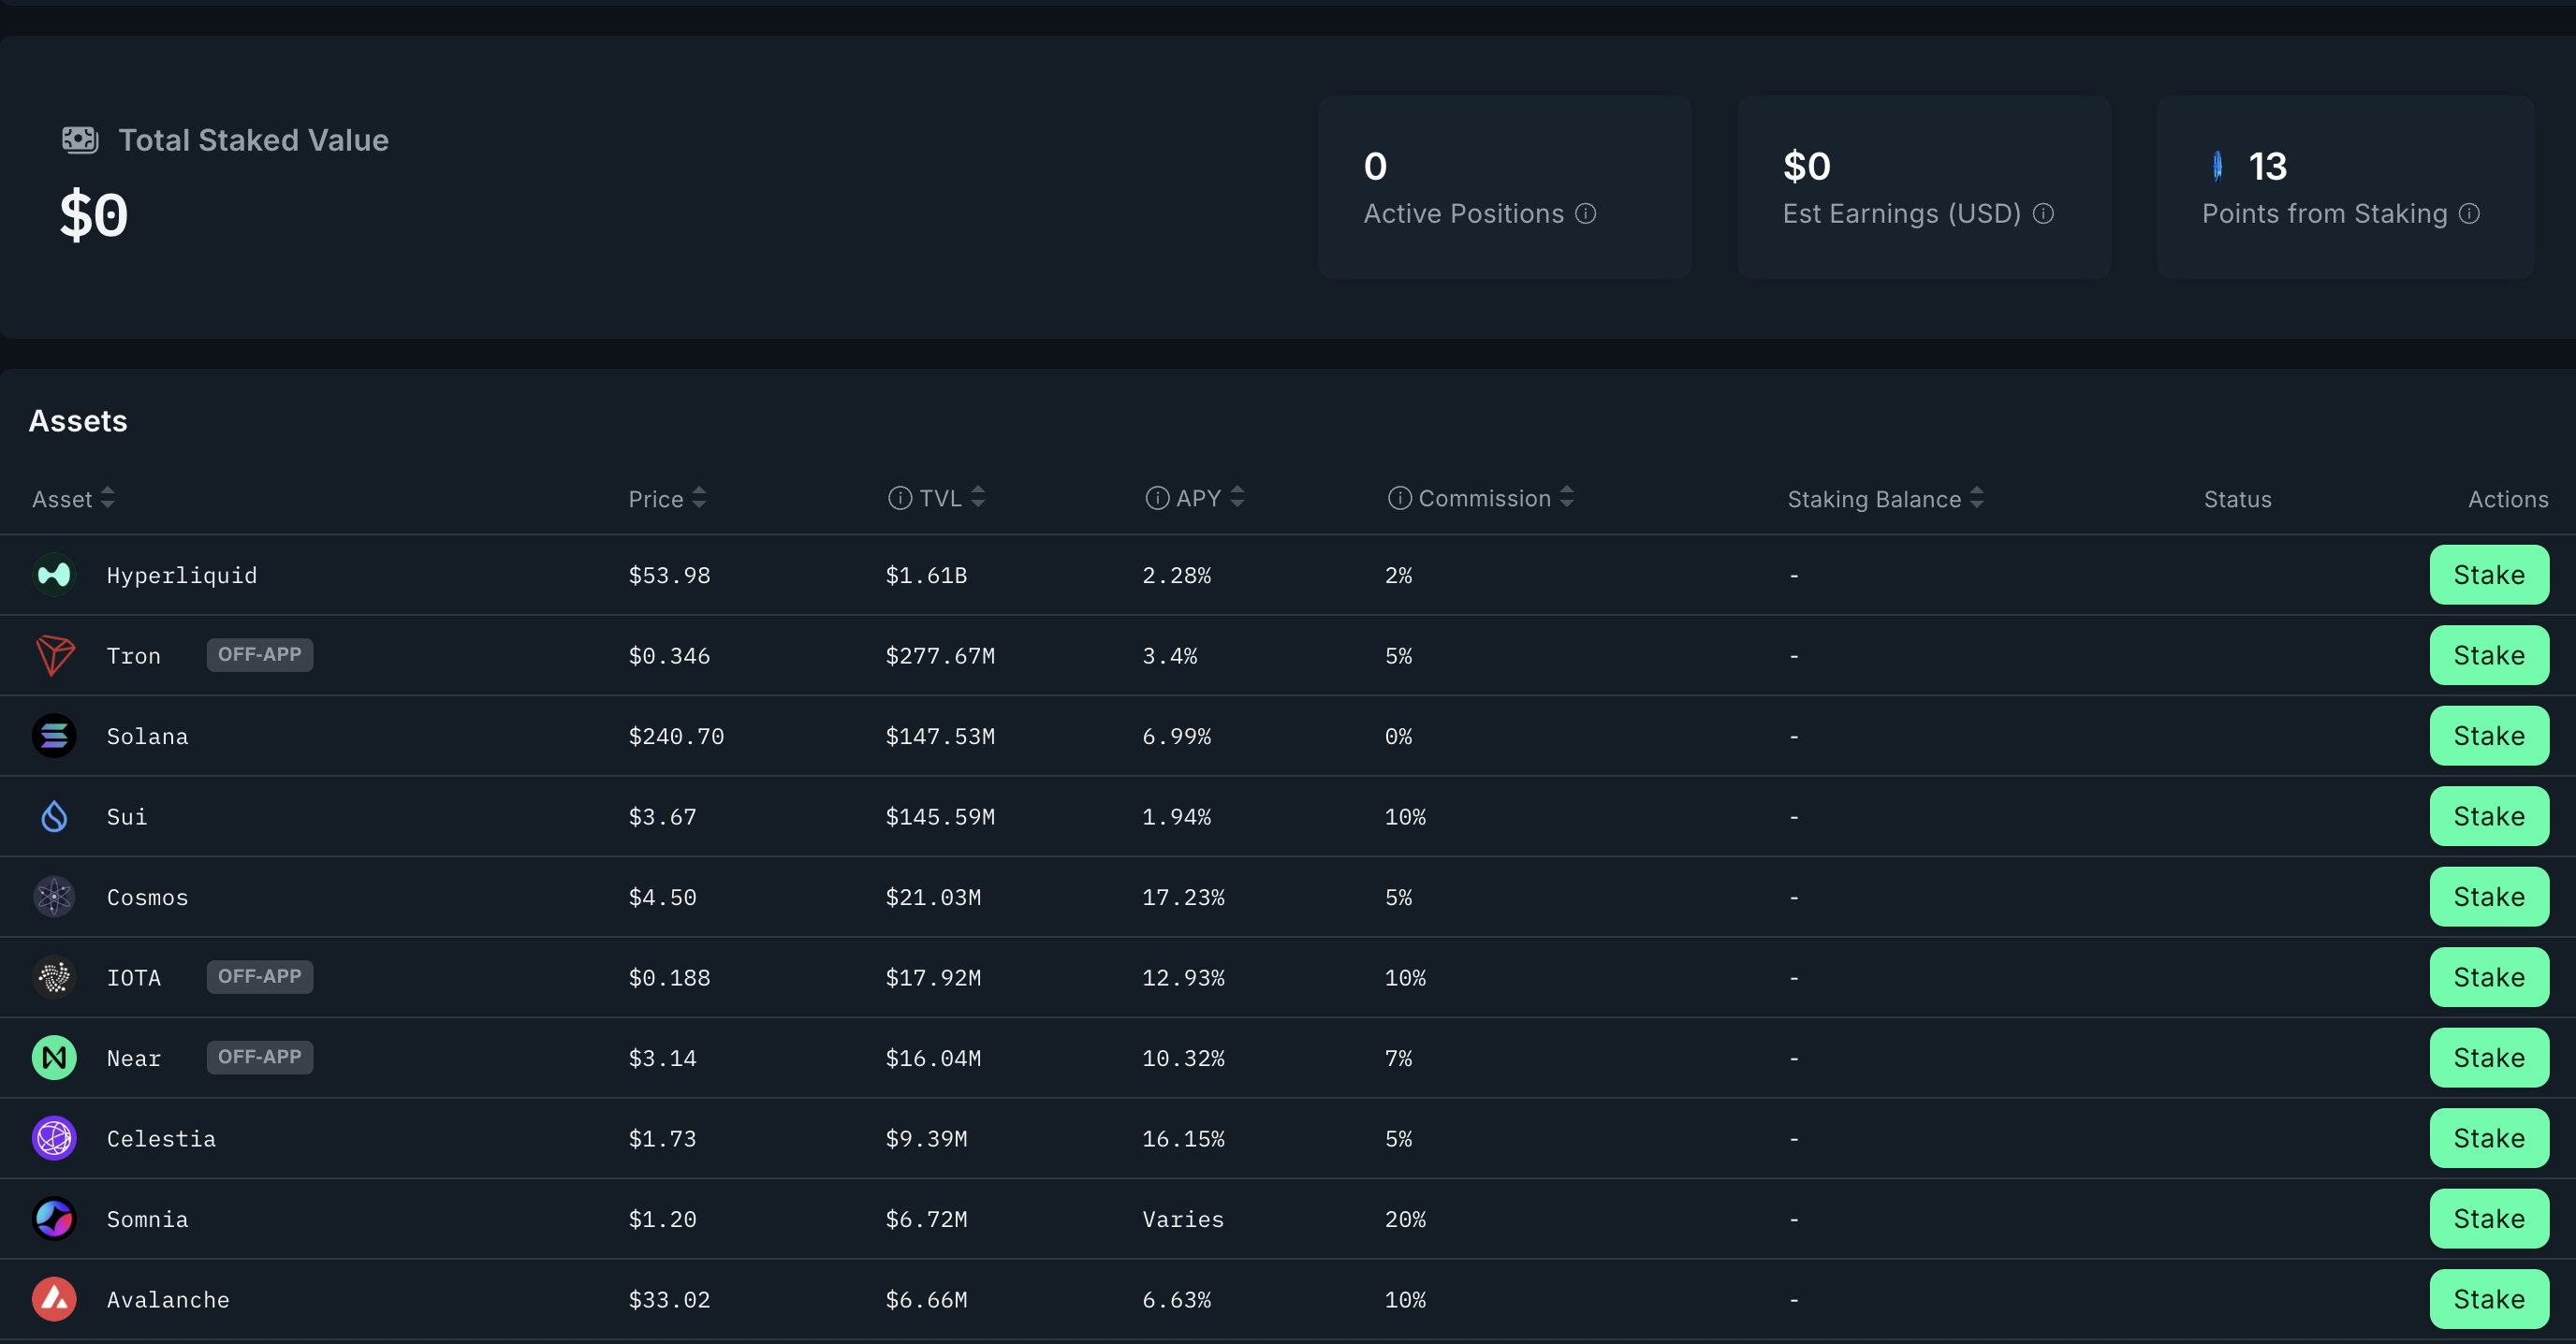Click the Avalanche asset logo icon
Image resolution: width=2576 pixels, height=1344 pixels.
(x=54, y=1299)
